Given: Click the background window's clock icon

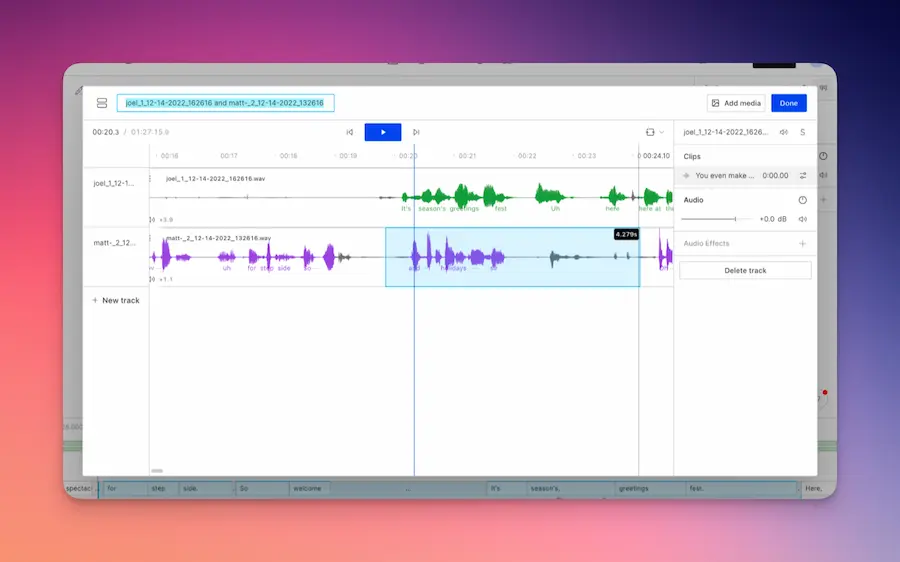Looking at the screenshot, I should tap(823, 156).
